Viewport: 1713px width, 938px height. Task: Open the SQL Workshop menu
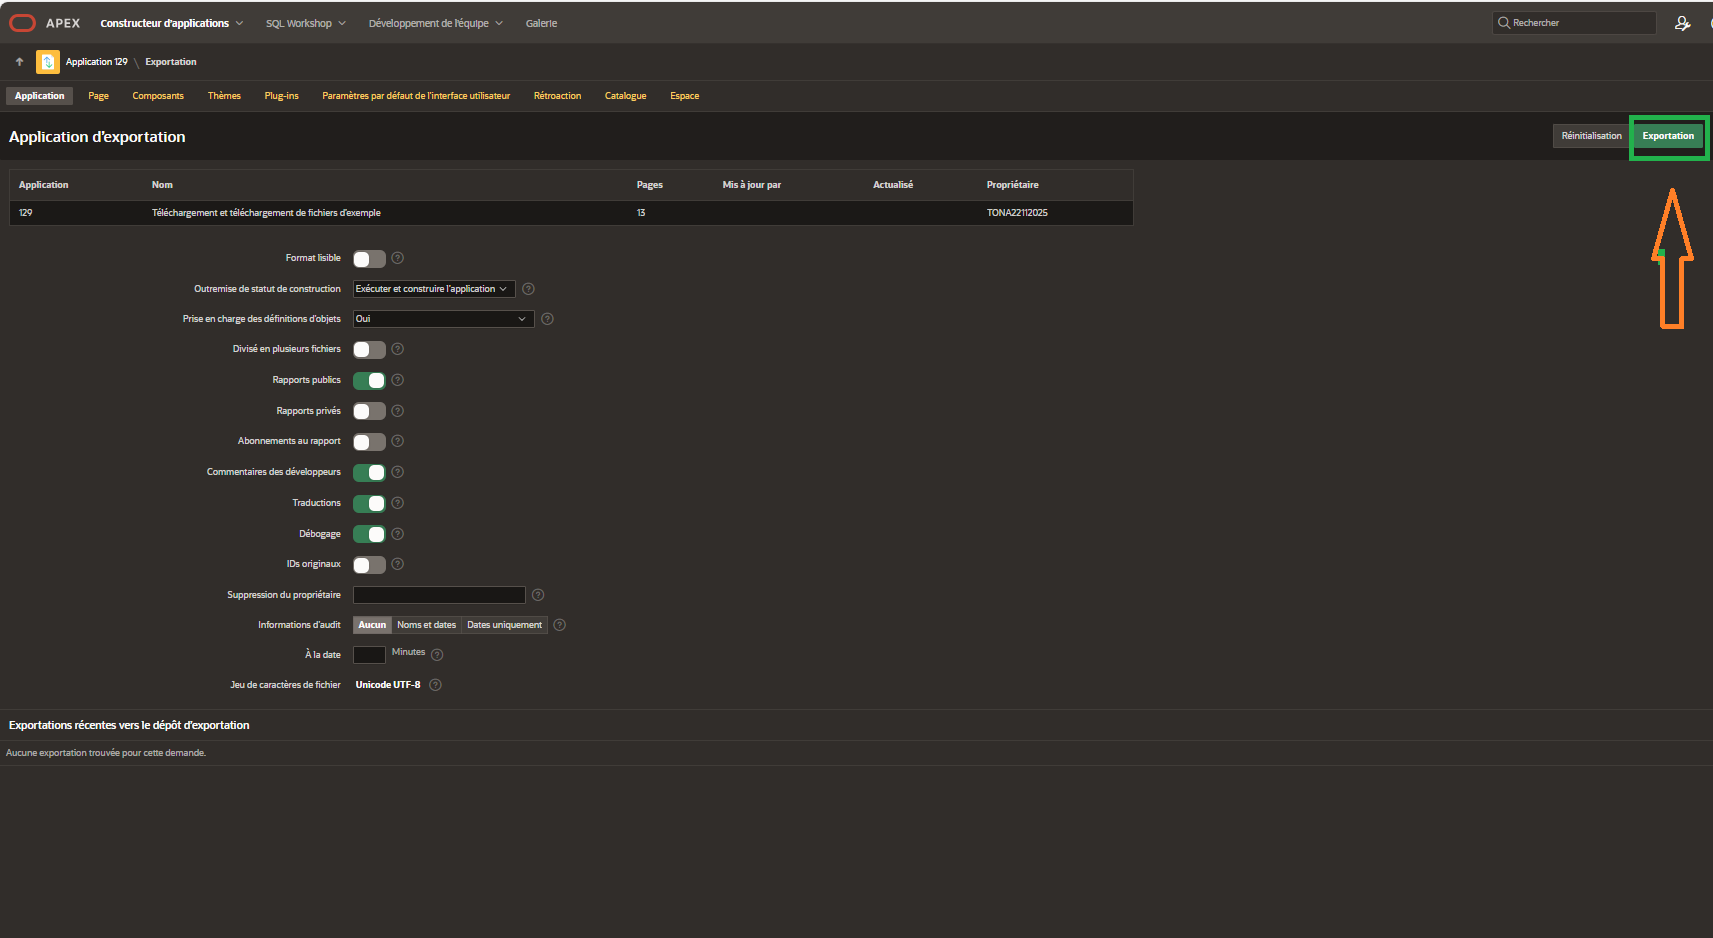pyautogui.click(x=305, y=23)
